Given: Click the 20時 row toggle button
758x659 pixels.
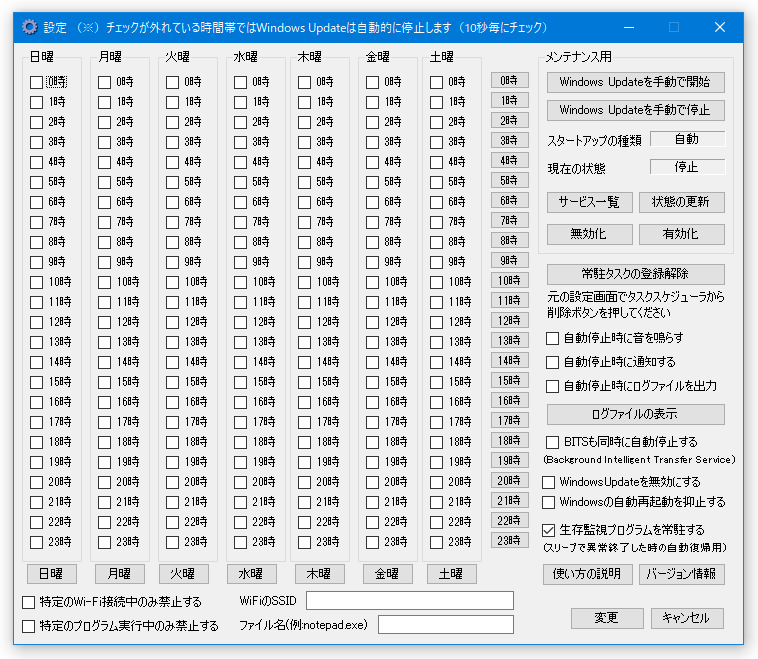Looking at the screenshot, I should 510,481.
